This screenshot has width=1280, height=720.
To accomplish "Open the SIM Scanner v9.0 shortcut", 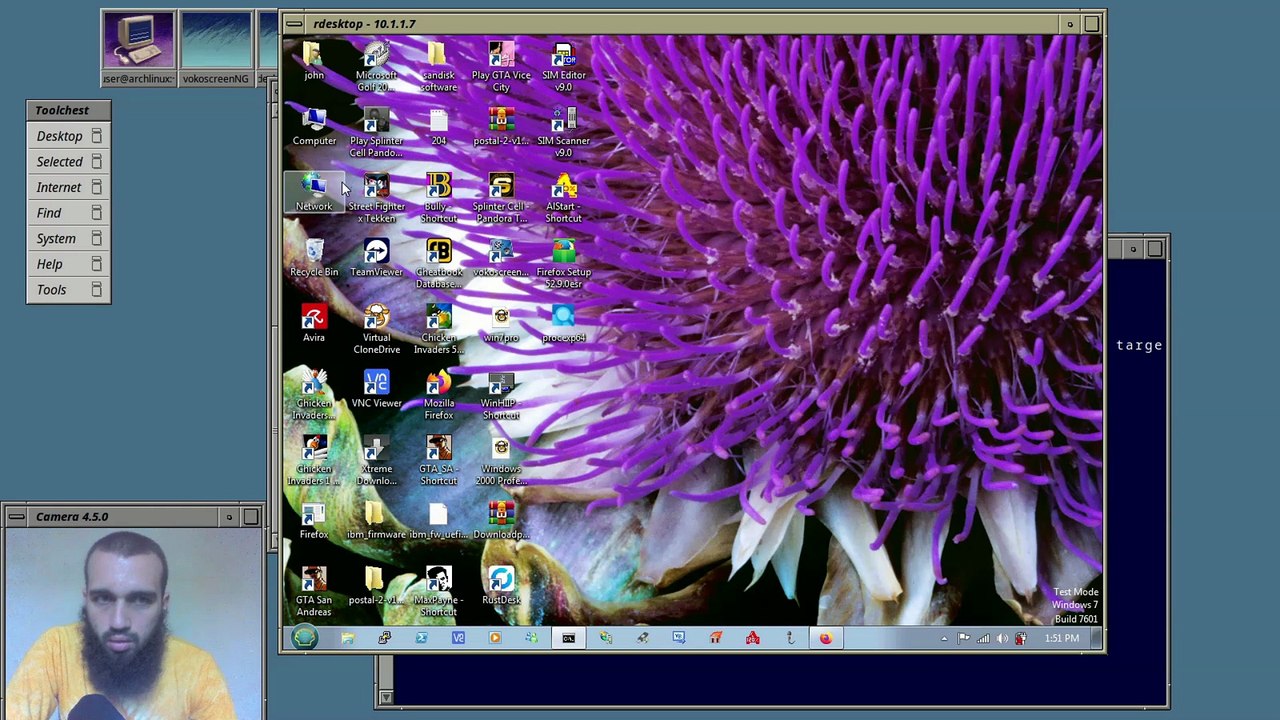I will click(x=564, y=133).
